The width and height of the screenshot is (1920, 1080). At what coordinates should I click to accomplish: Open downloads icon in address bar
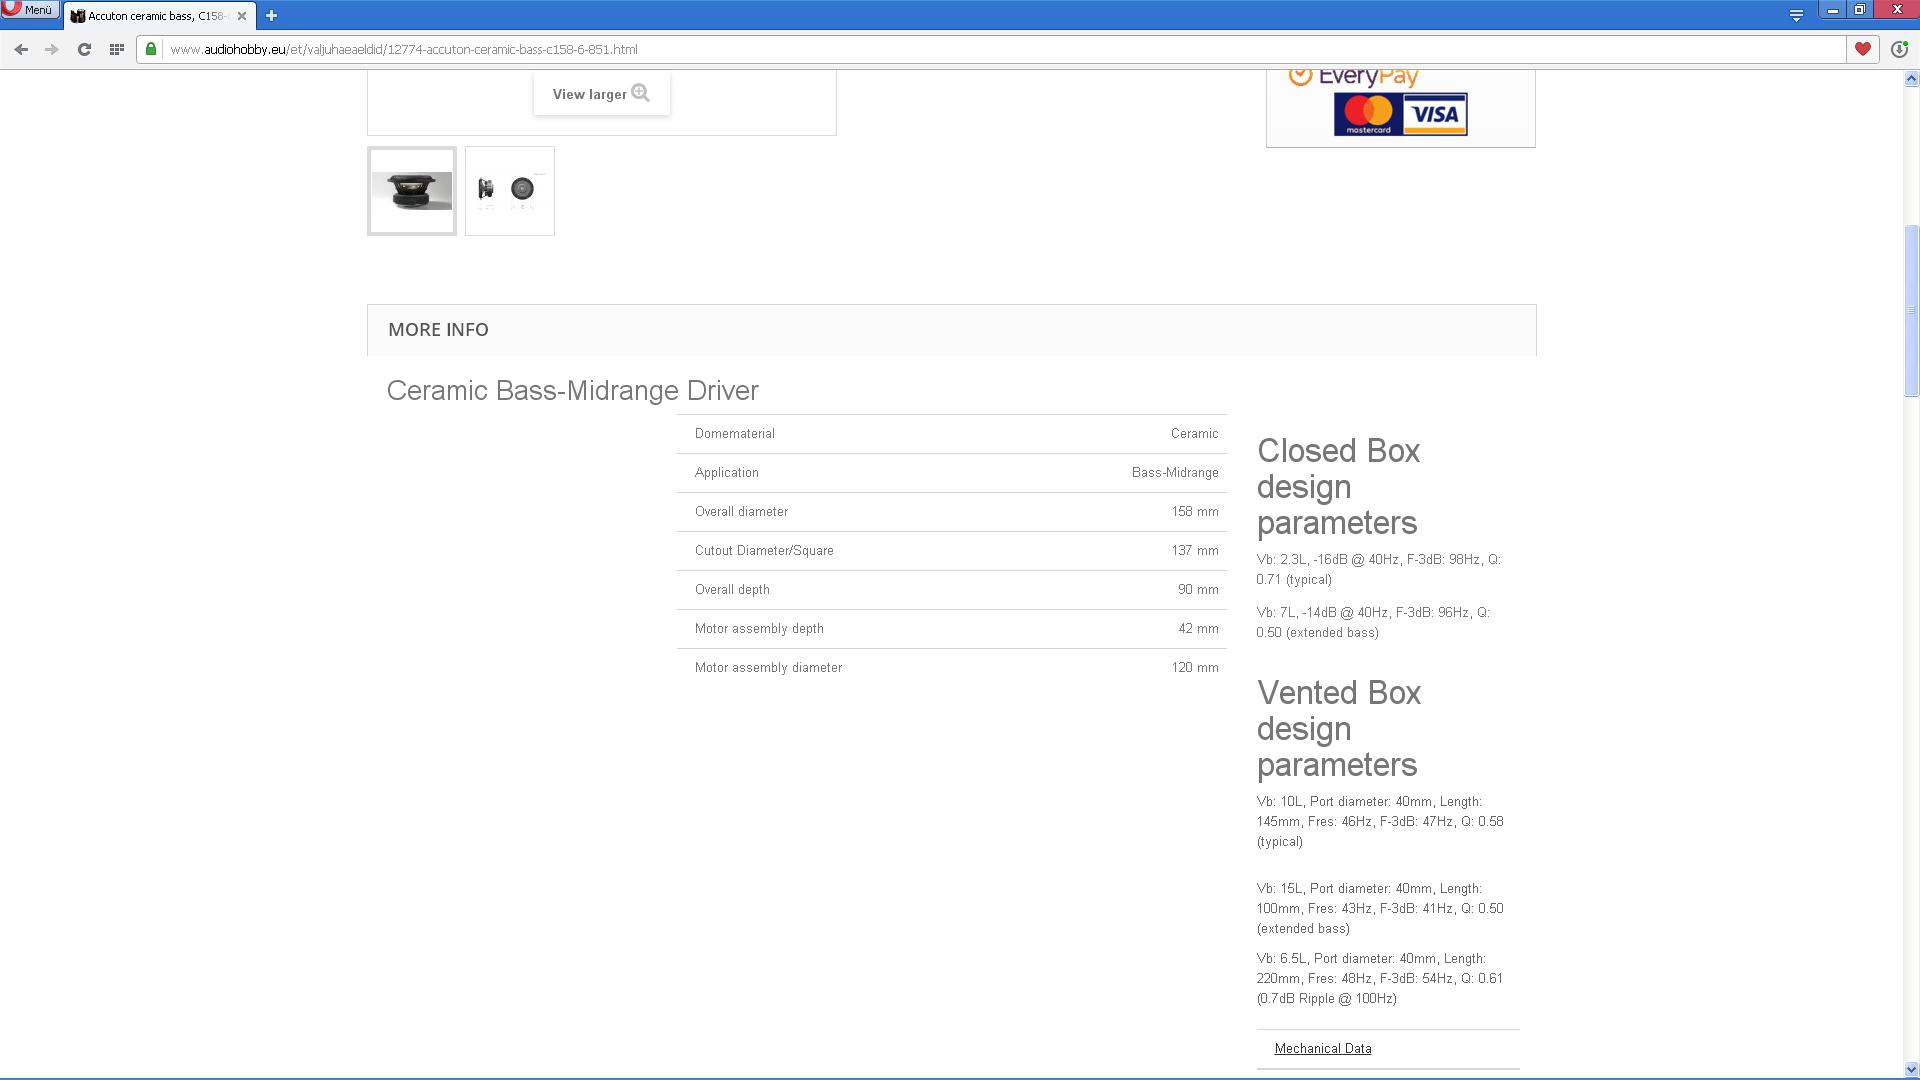tap(1899, 49)
